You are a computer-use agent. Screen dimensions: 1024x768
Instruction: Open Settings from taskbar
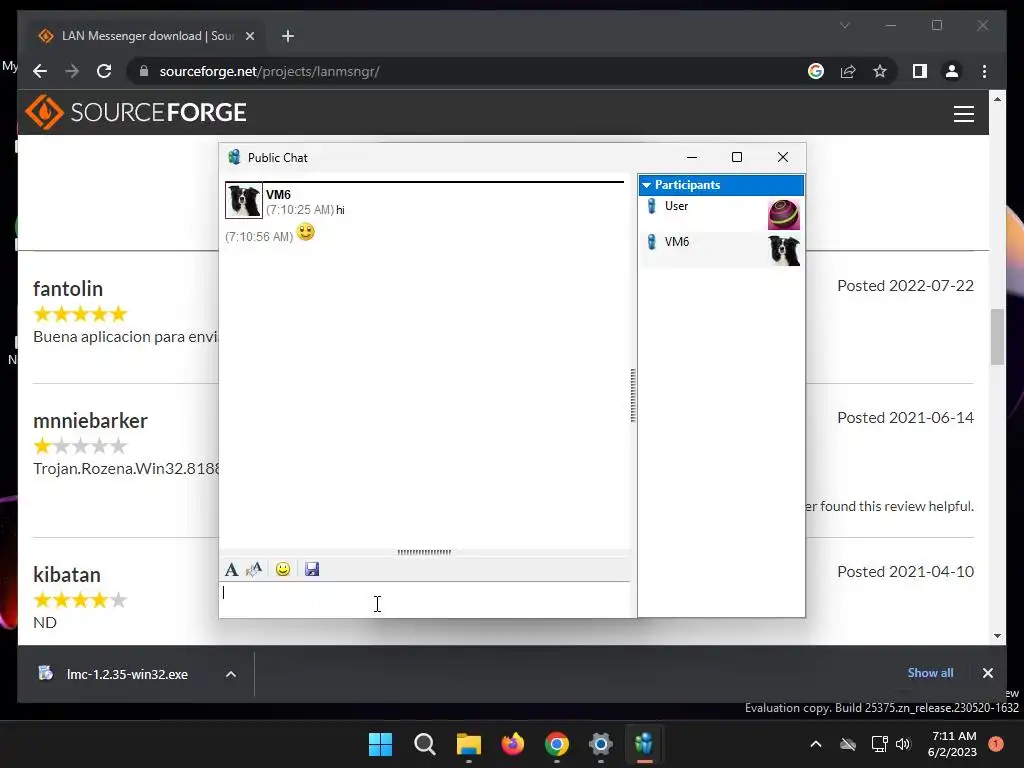pyautogui.click(x=601, y=744)
